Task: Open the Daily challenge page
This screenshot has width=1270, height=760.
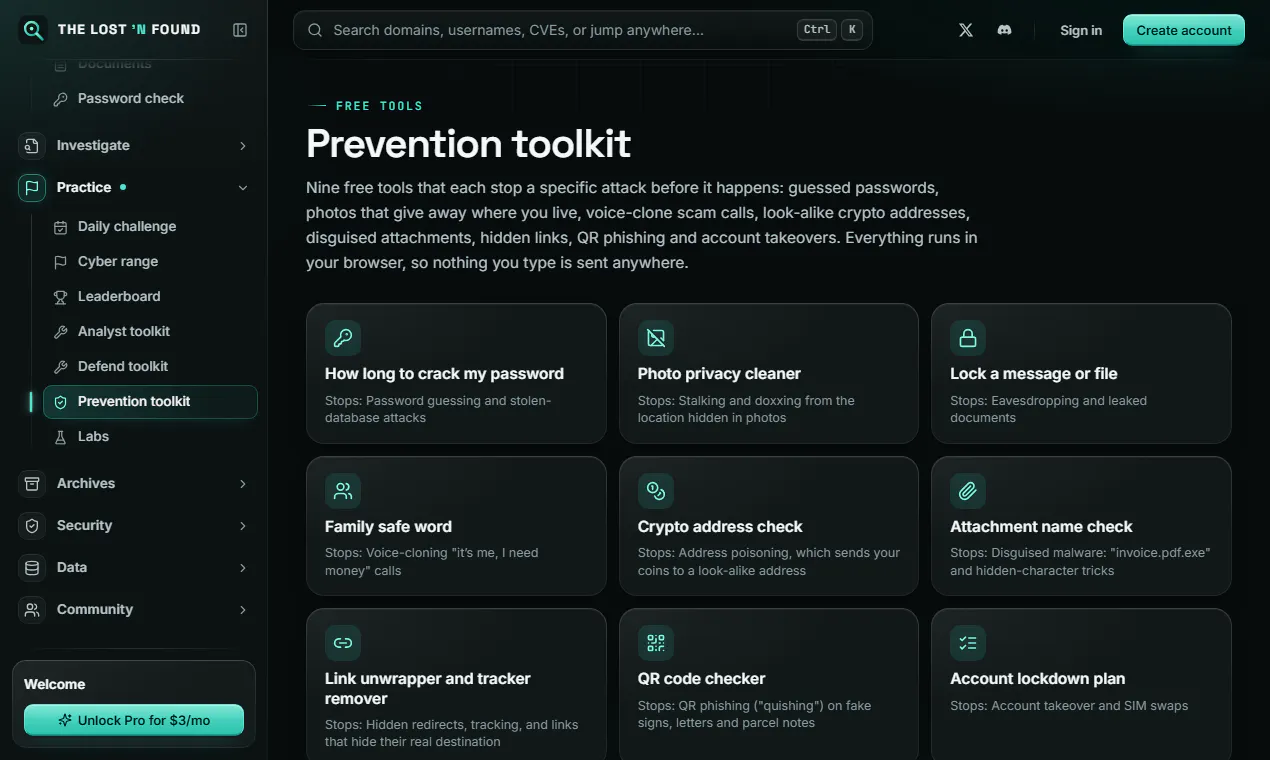Action: [x=150, y=227]
